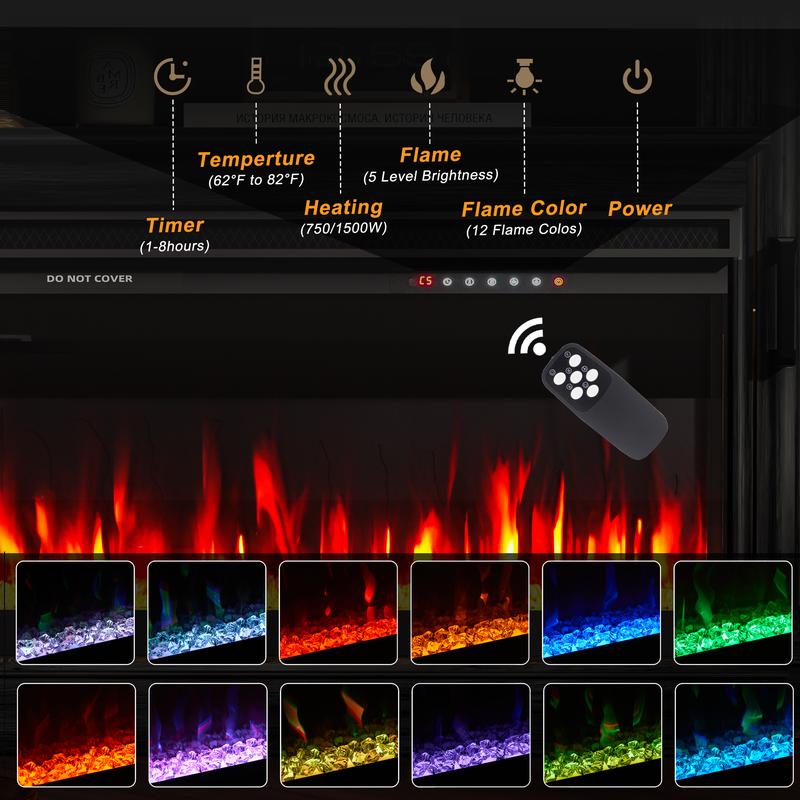Select the white crystal flame thumbnail
The height and width of the screenshot is (800, 800).
[x=76, y=611]
